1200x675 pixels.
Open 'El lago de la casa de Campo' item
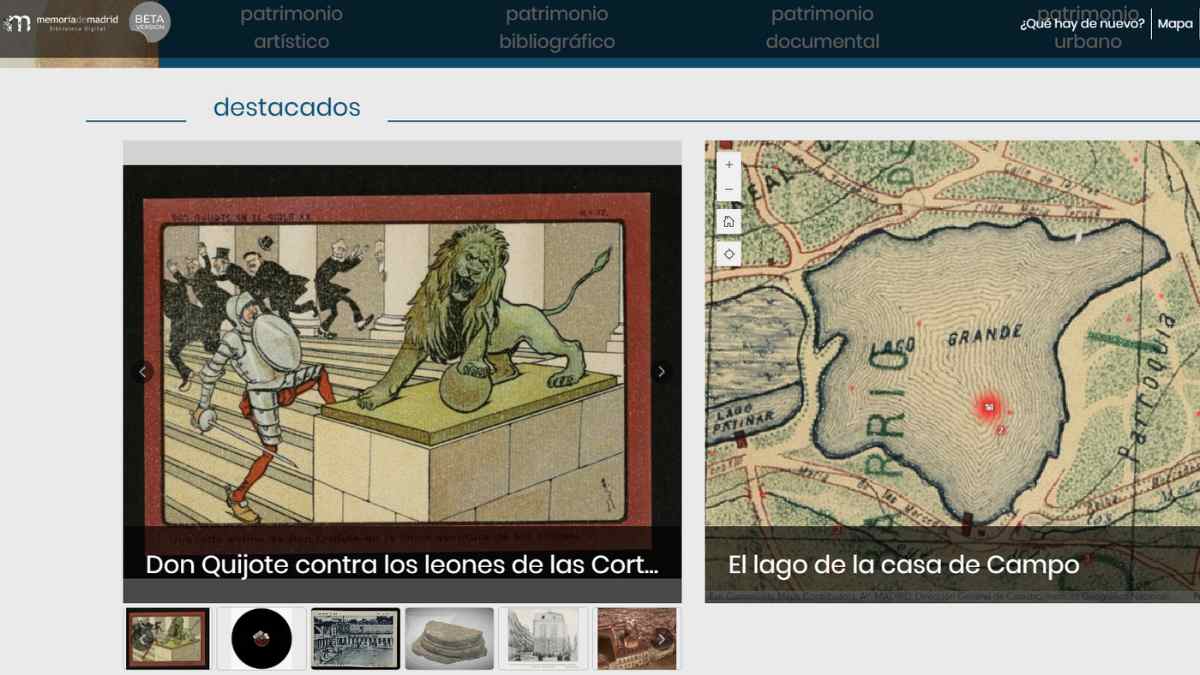coord(904,565)
